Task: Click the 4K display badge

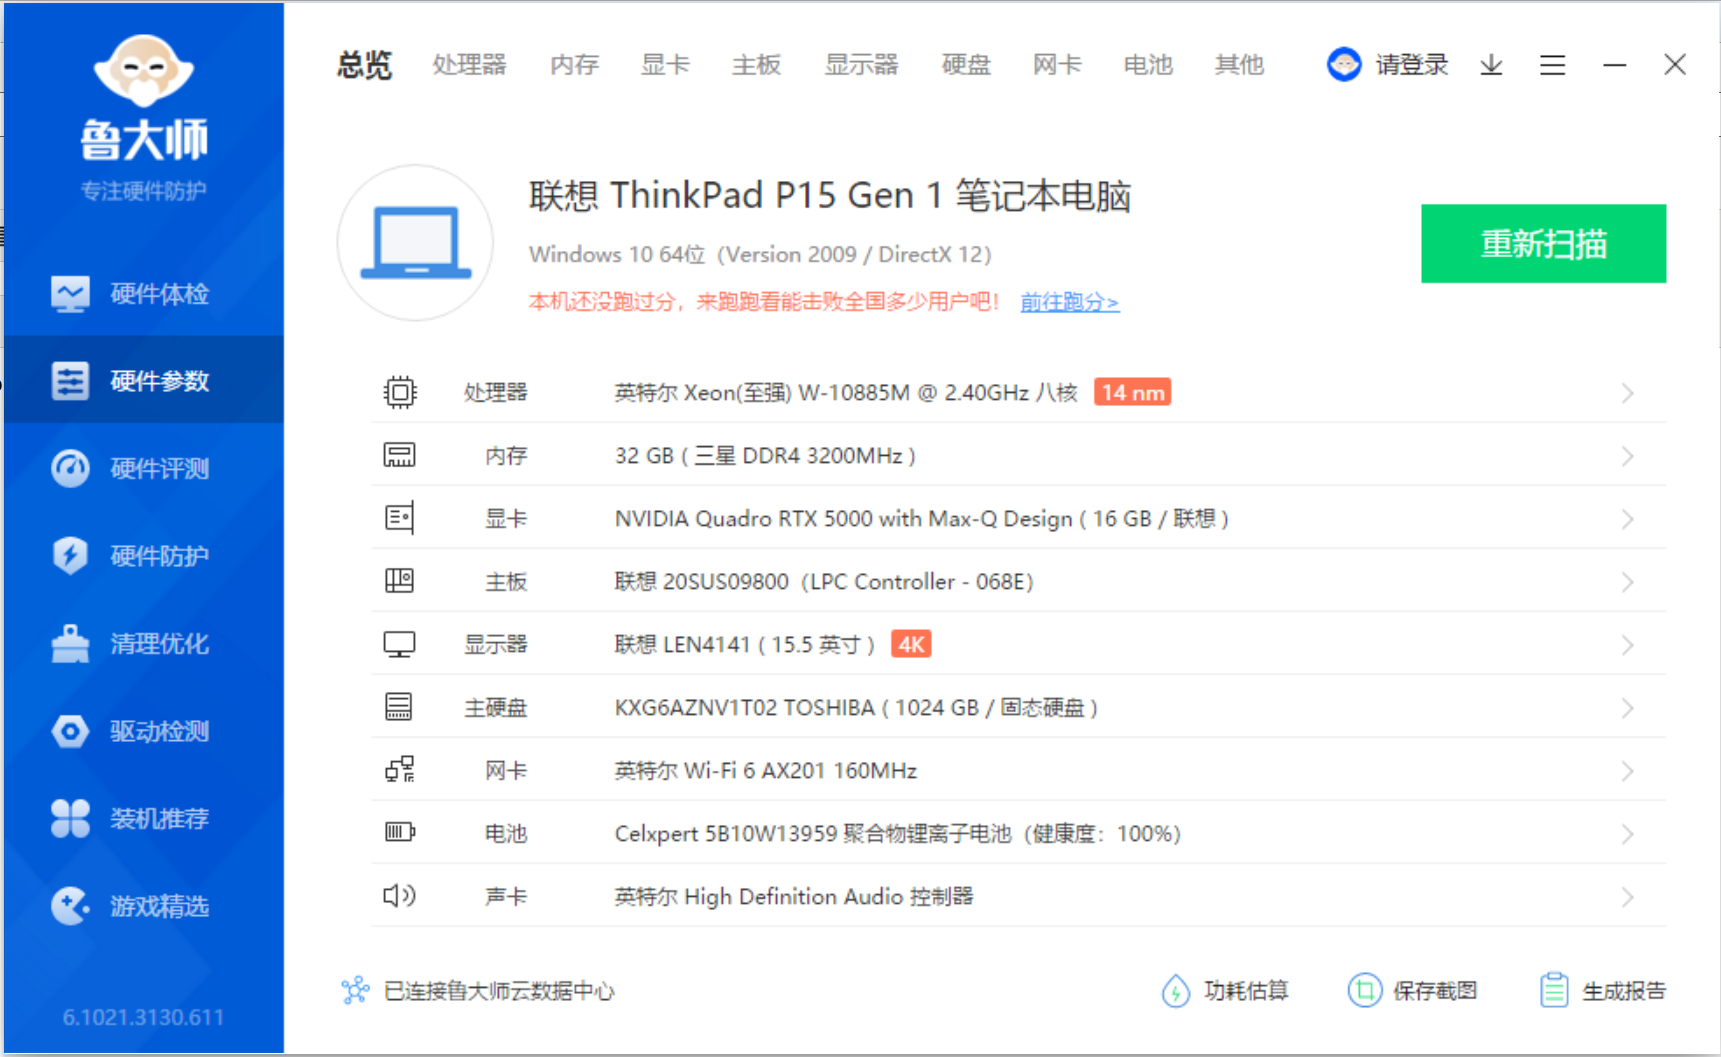Action: [911, 644]
